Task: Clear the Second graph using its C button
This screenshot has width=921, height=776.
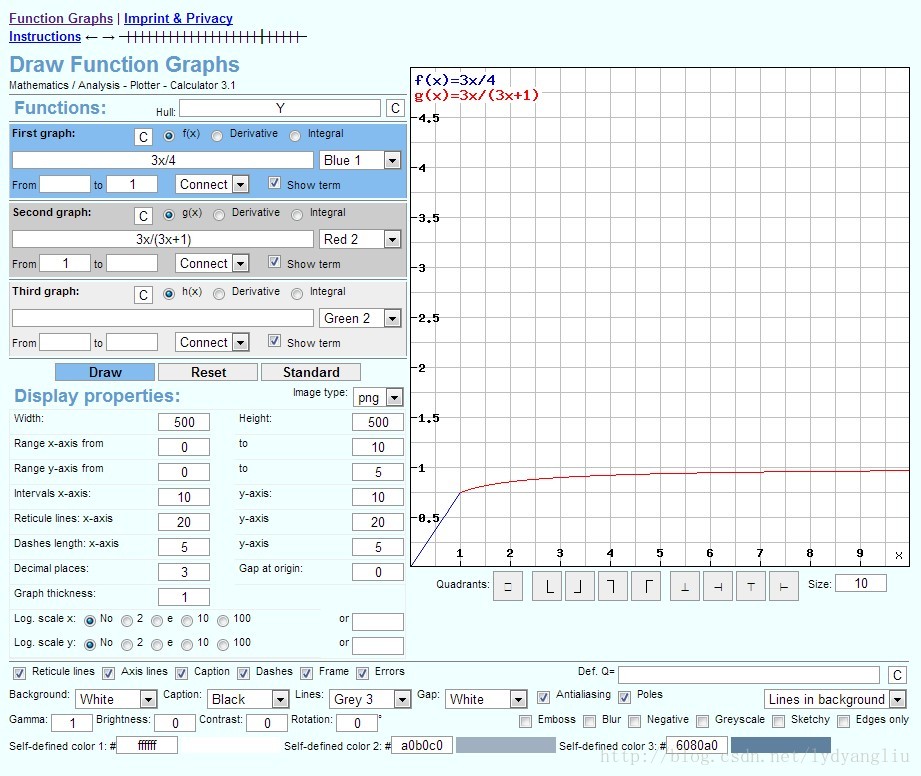Action: click(x=143, y=216)
